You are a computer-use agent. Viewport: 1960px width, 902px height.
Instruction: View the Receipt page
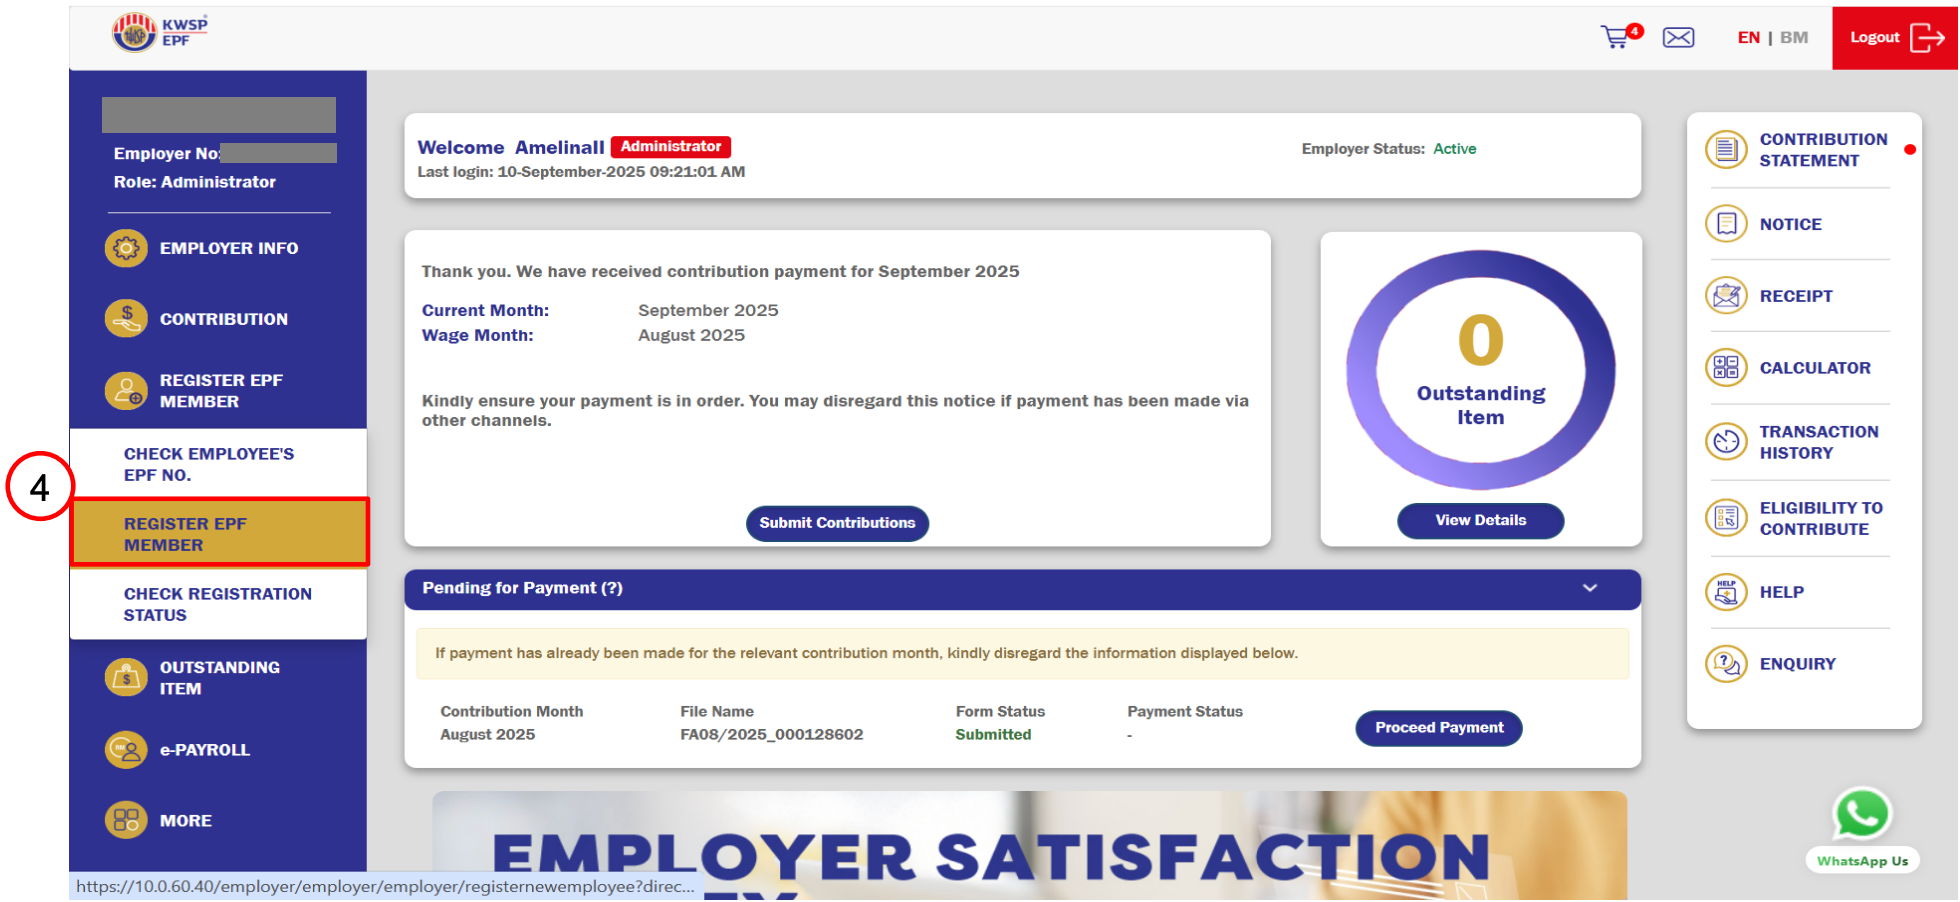point(1795,296)
